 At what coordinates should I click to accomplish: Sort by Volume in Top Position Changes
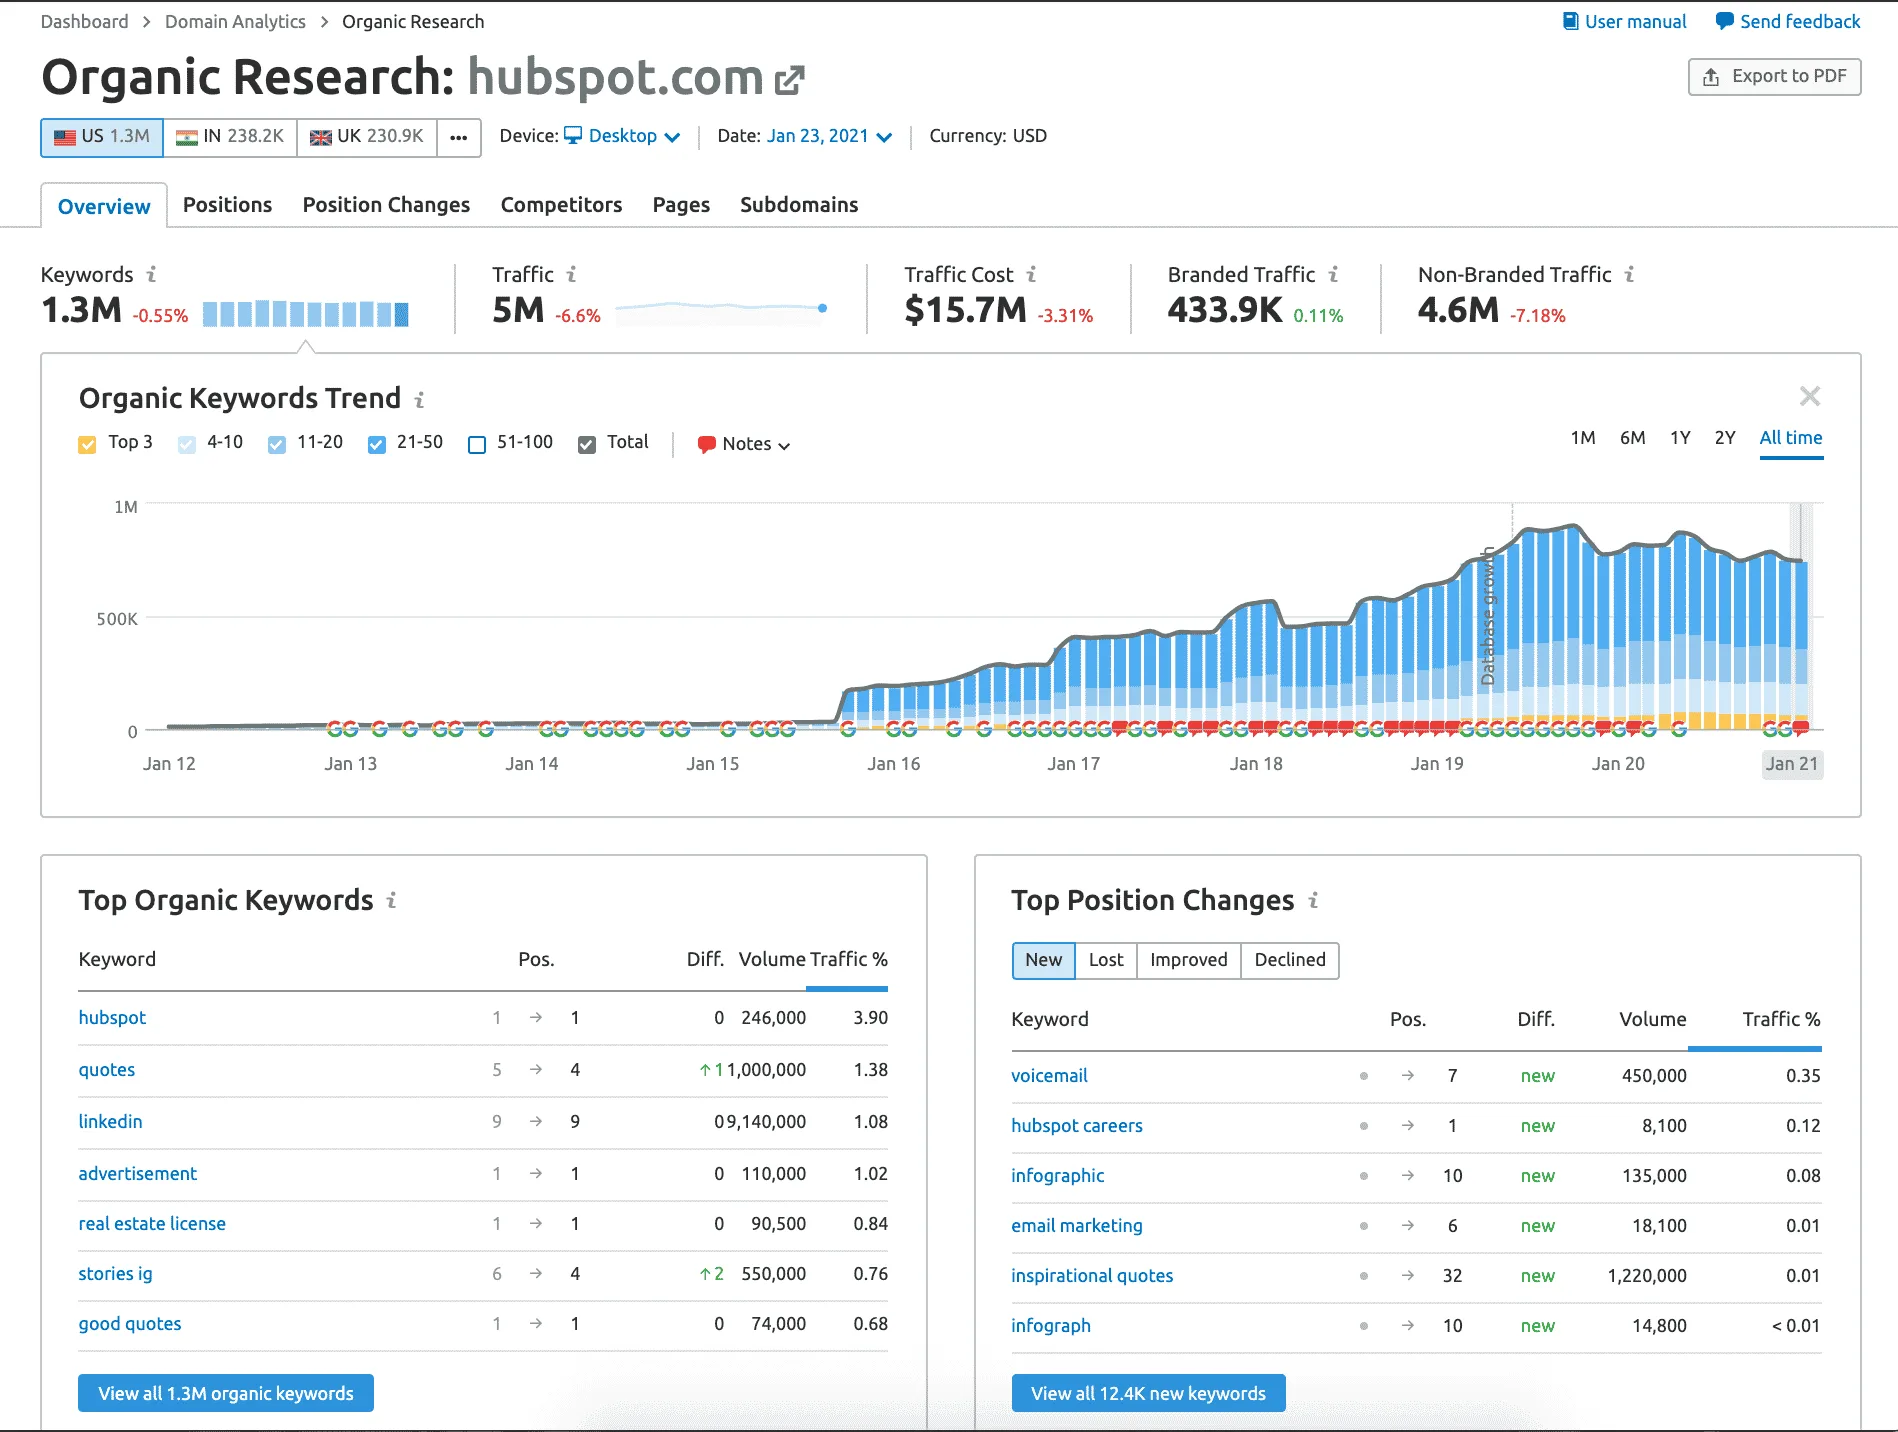click(x=1653, y=1020)
